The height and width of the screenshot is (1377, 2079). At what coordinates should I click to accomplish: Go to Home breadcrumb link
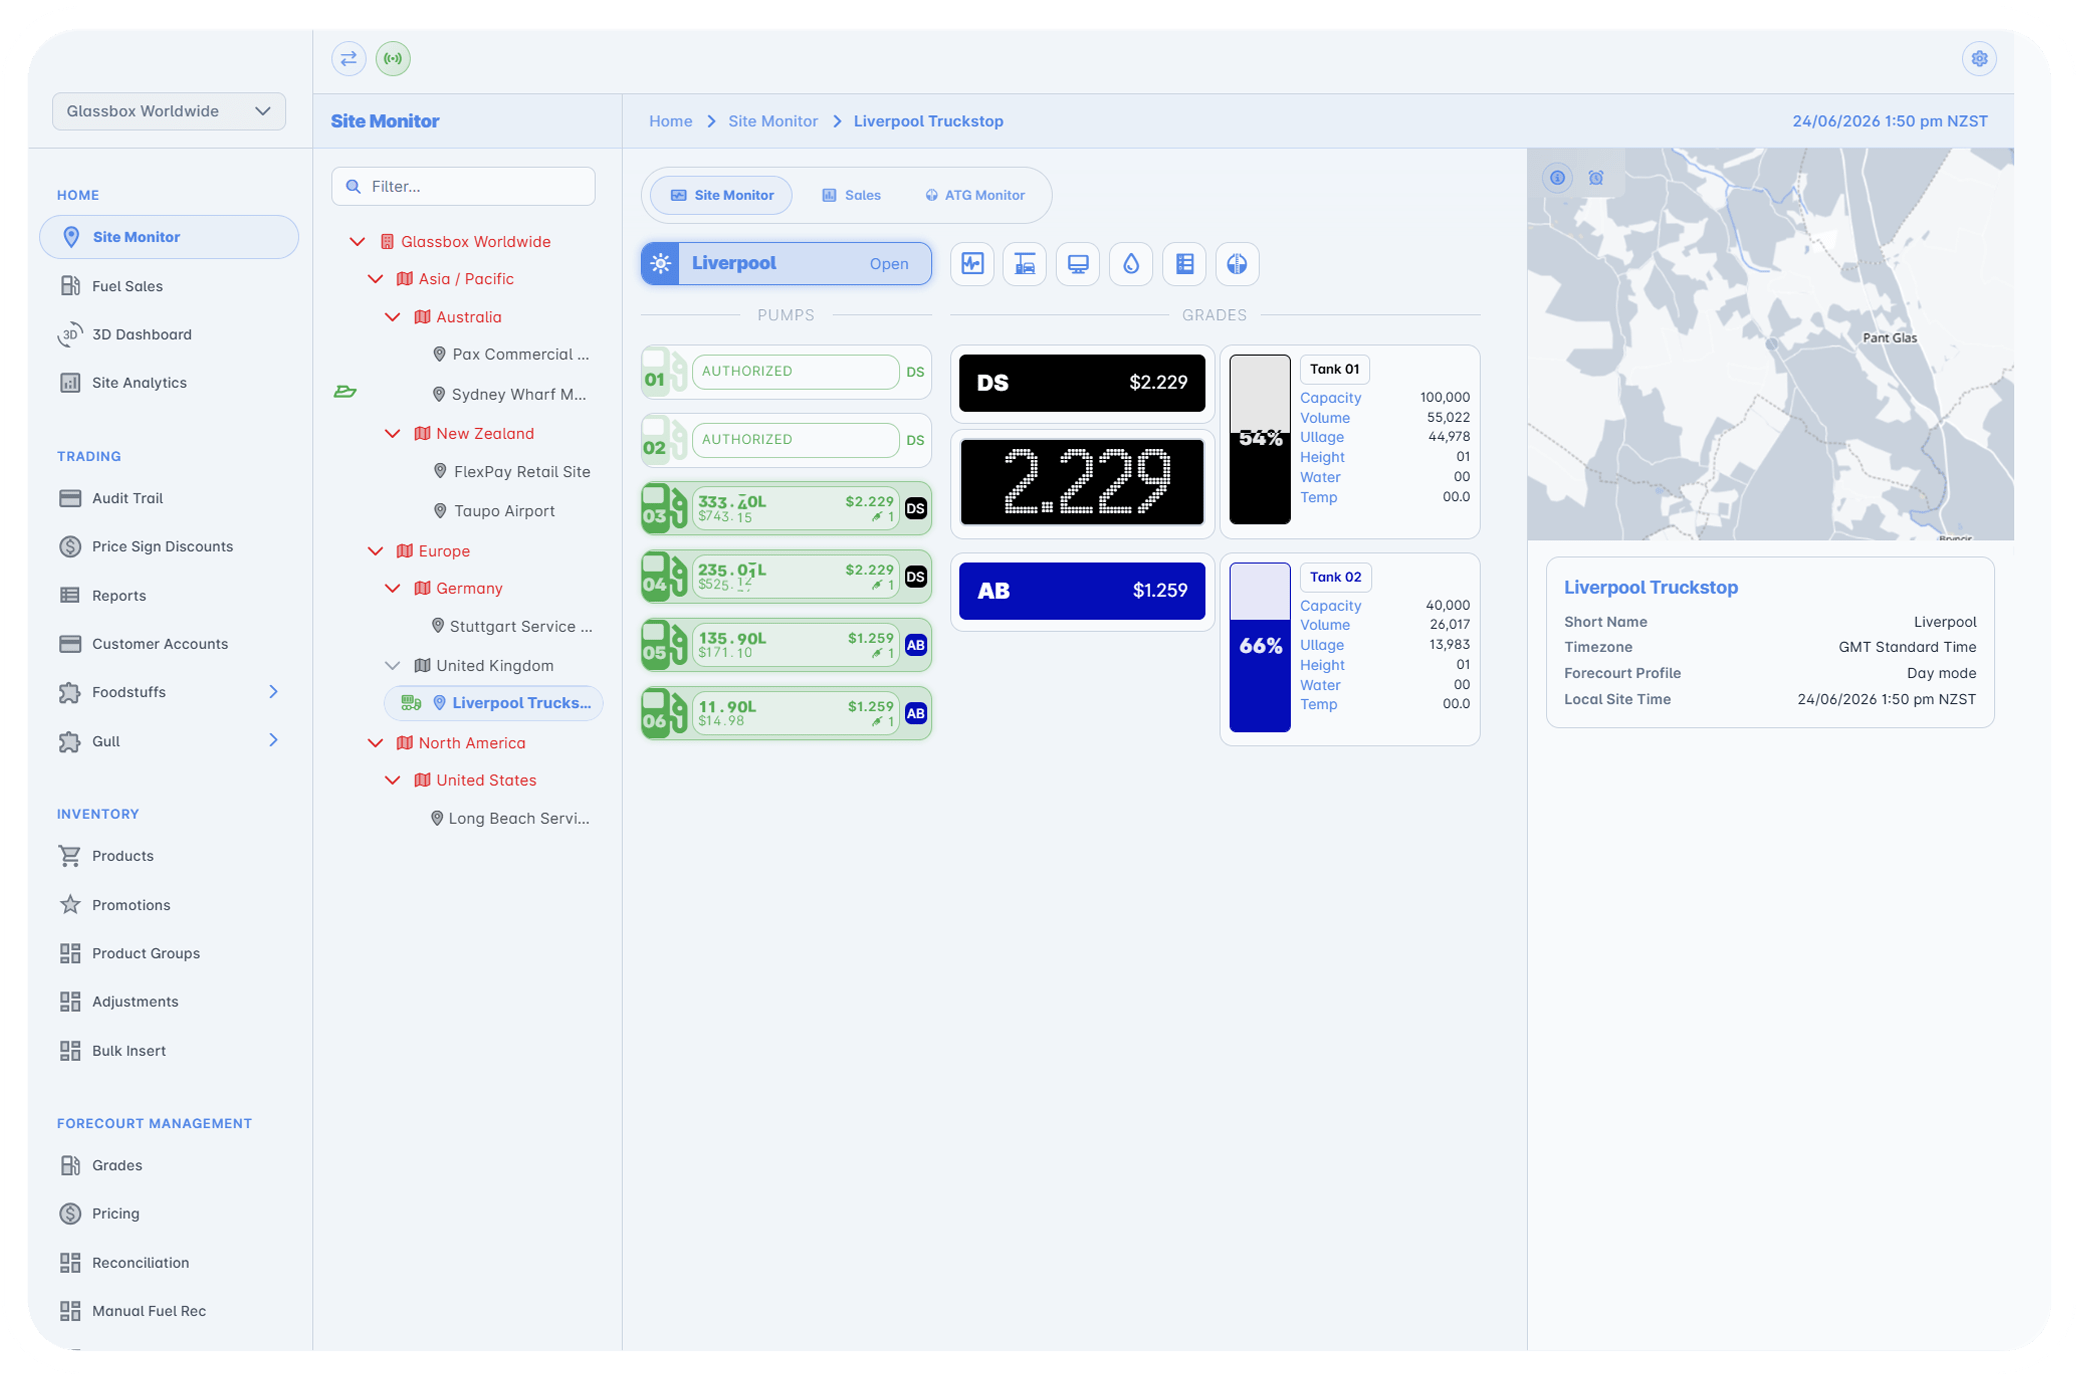pos(670,121)
